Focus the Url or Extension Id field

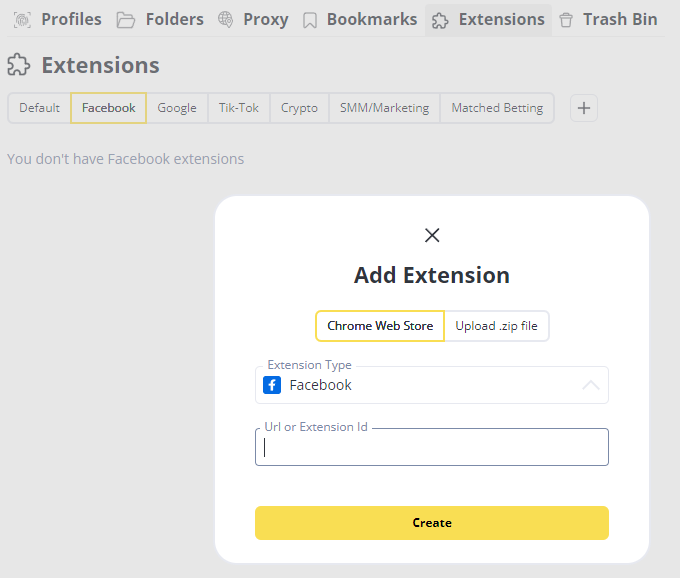432,448
